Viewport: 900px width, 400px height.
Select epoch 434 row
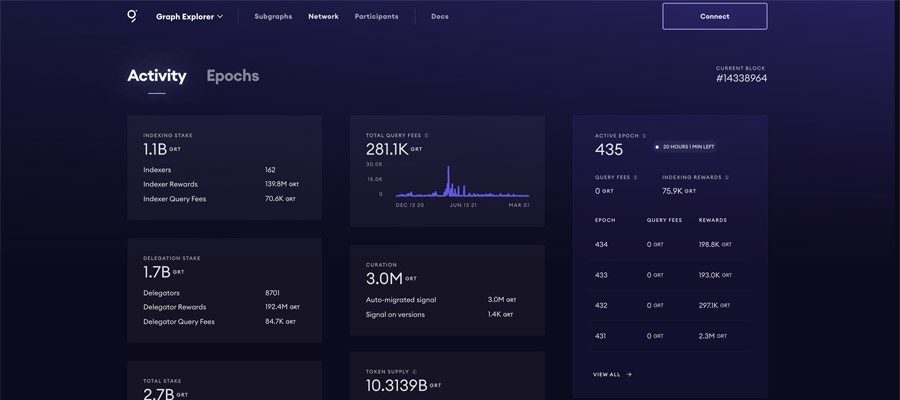tap(670, 244)
